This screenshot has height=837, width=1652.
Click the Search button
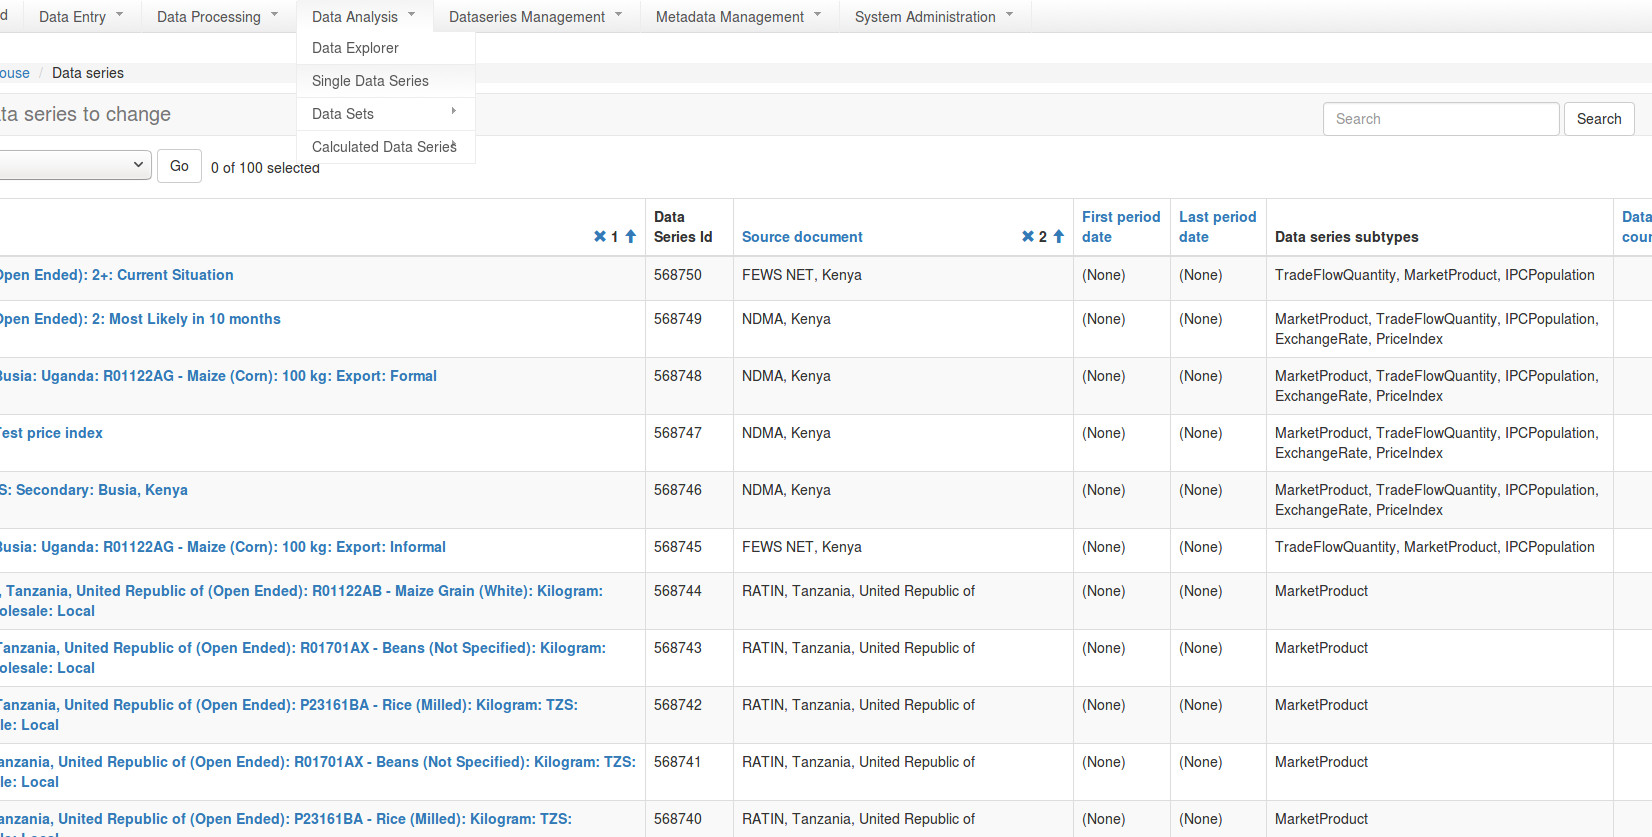[x=1599, y=119]
